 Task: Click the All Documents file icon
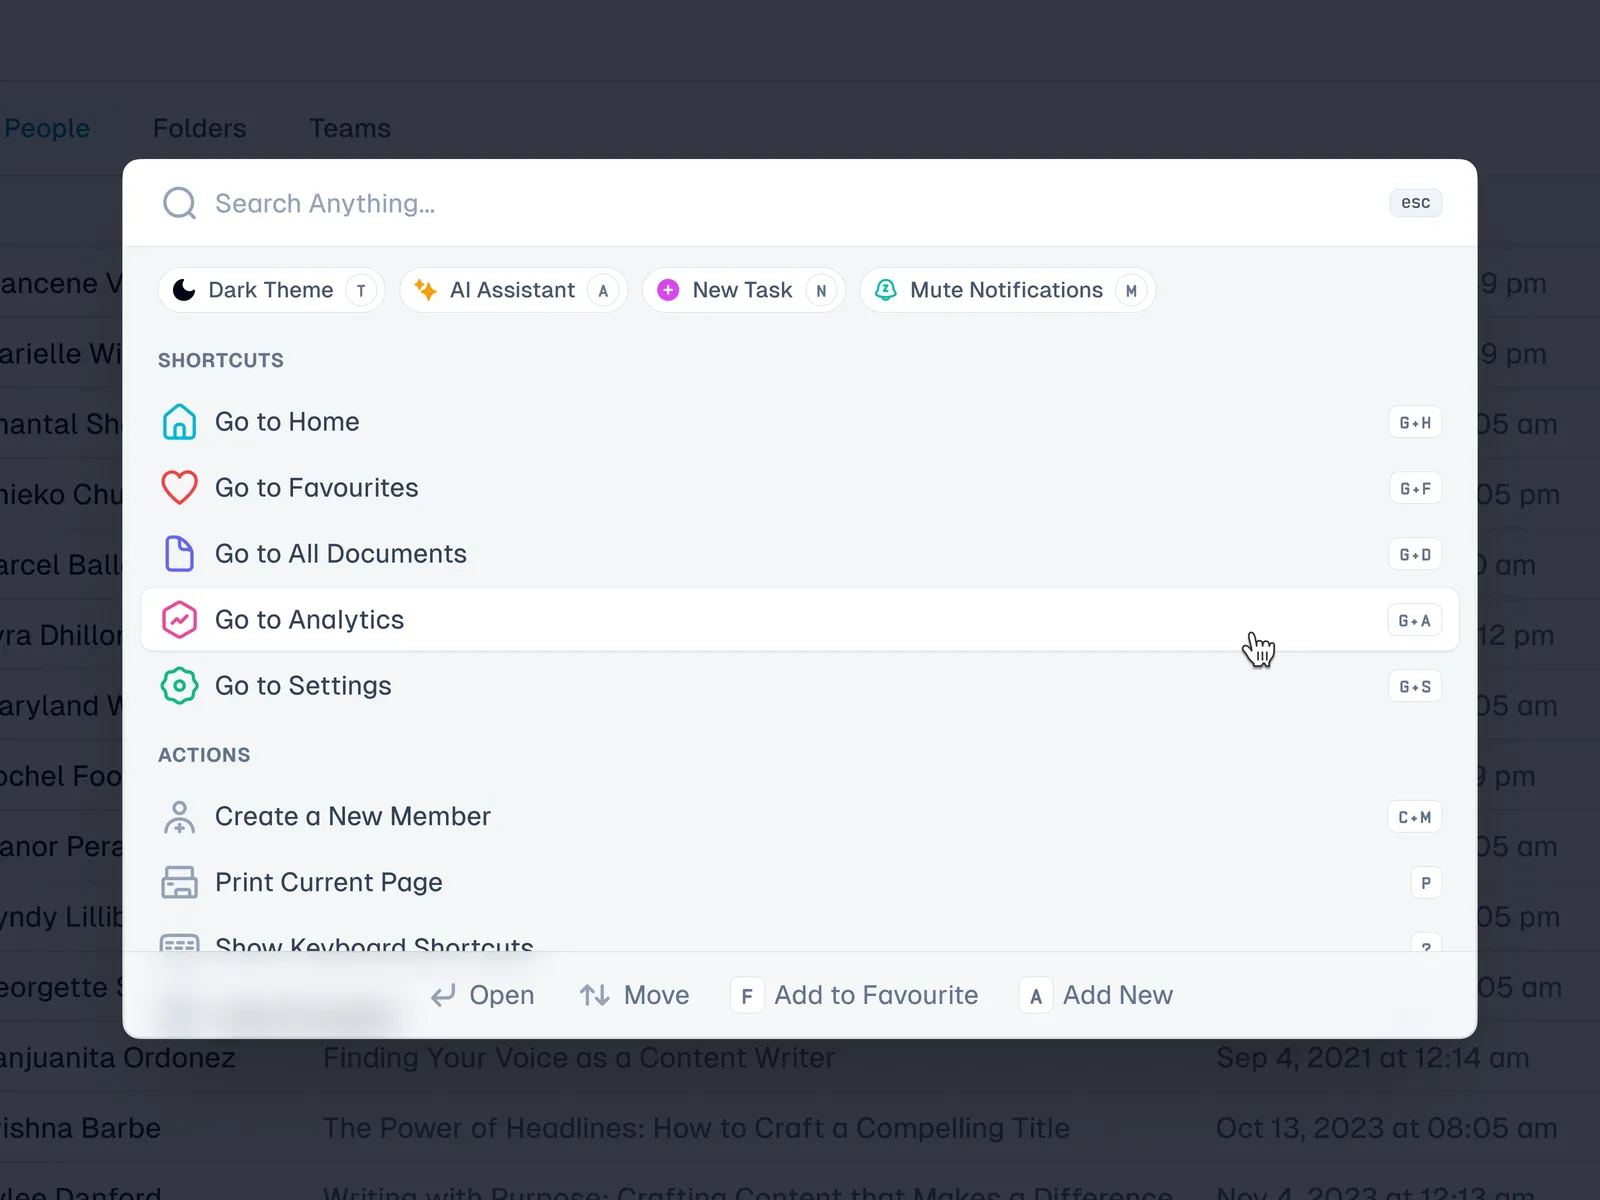(x=180, y=554)
